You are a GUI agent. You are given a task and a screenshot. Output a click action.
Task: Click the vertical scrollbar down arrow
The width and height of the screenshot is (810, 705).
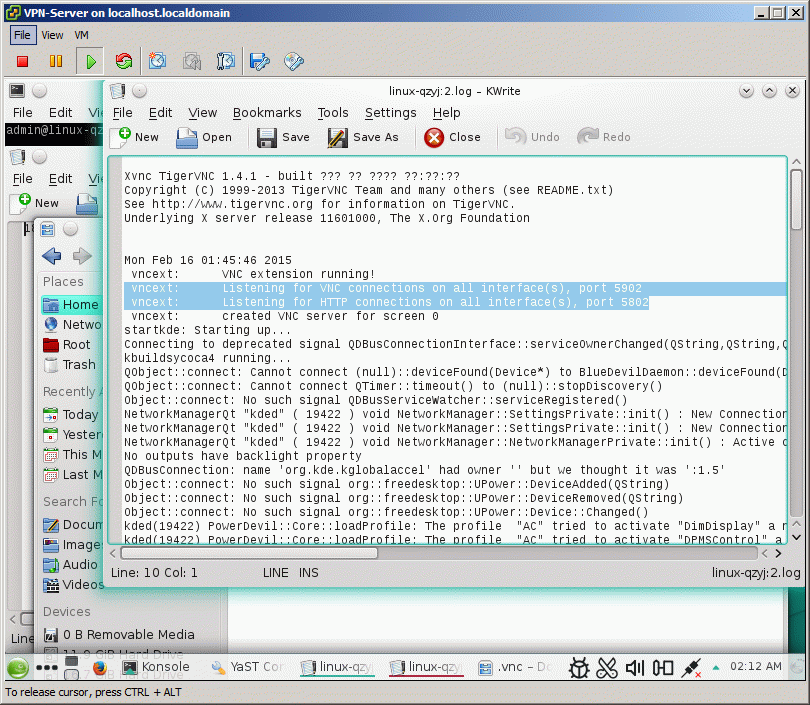pos(797,537)
